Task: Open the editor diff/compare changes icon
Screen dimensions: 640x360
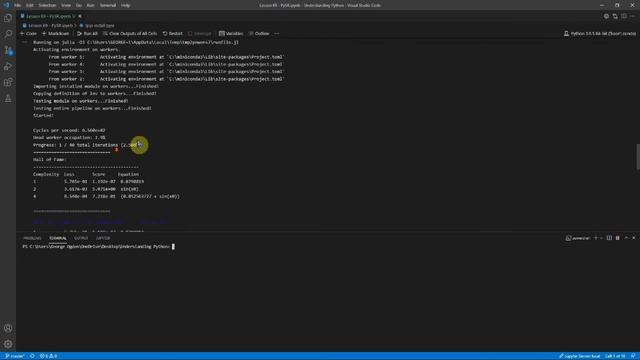Action: click(x=615, y=16)
